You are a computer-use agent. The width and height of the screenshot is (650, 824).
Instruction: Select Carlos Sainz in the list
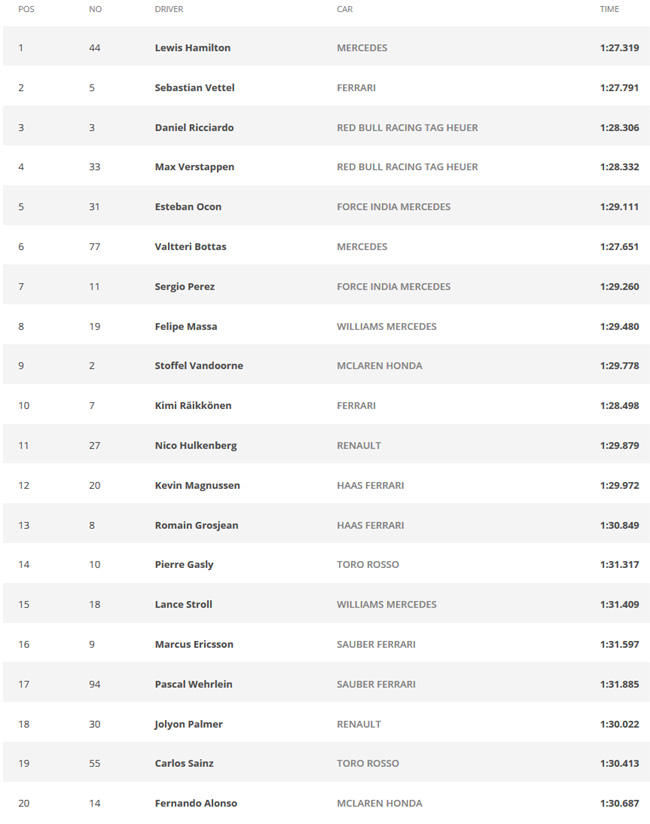pyautogui.click(x=184, y=764)
